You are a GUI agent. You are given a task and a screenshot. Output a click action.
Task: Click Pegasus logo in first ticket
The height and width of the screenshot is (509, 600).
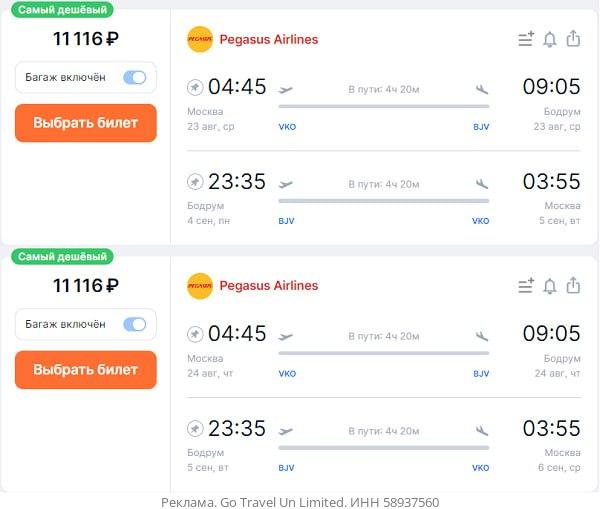pyautogui.click(x=200, y=40)
